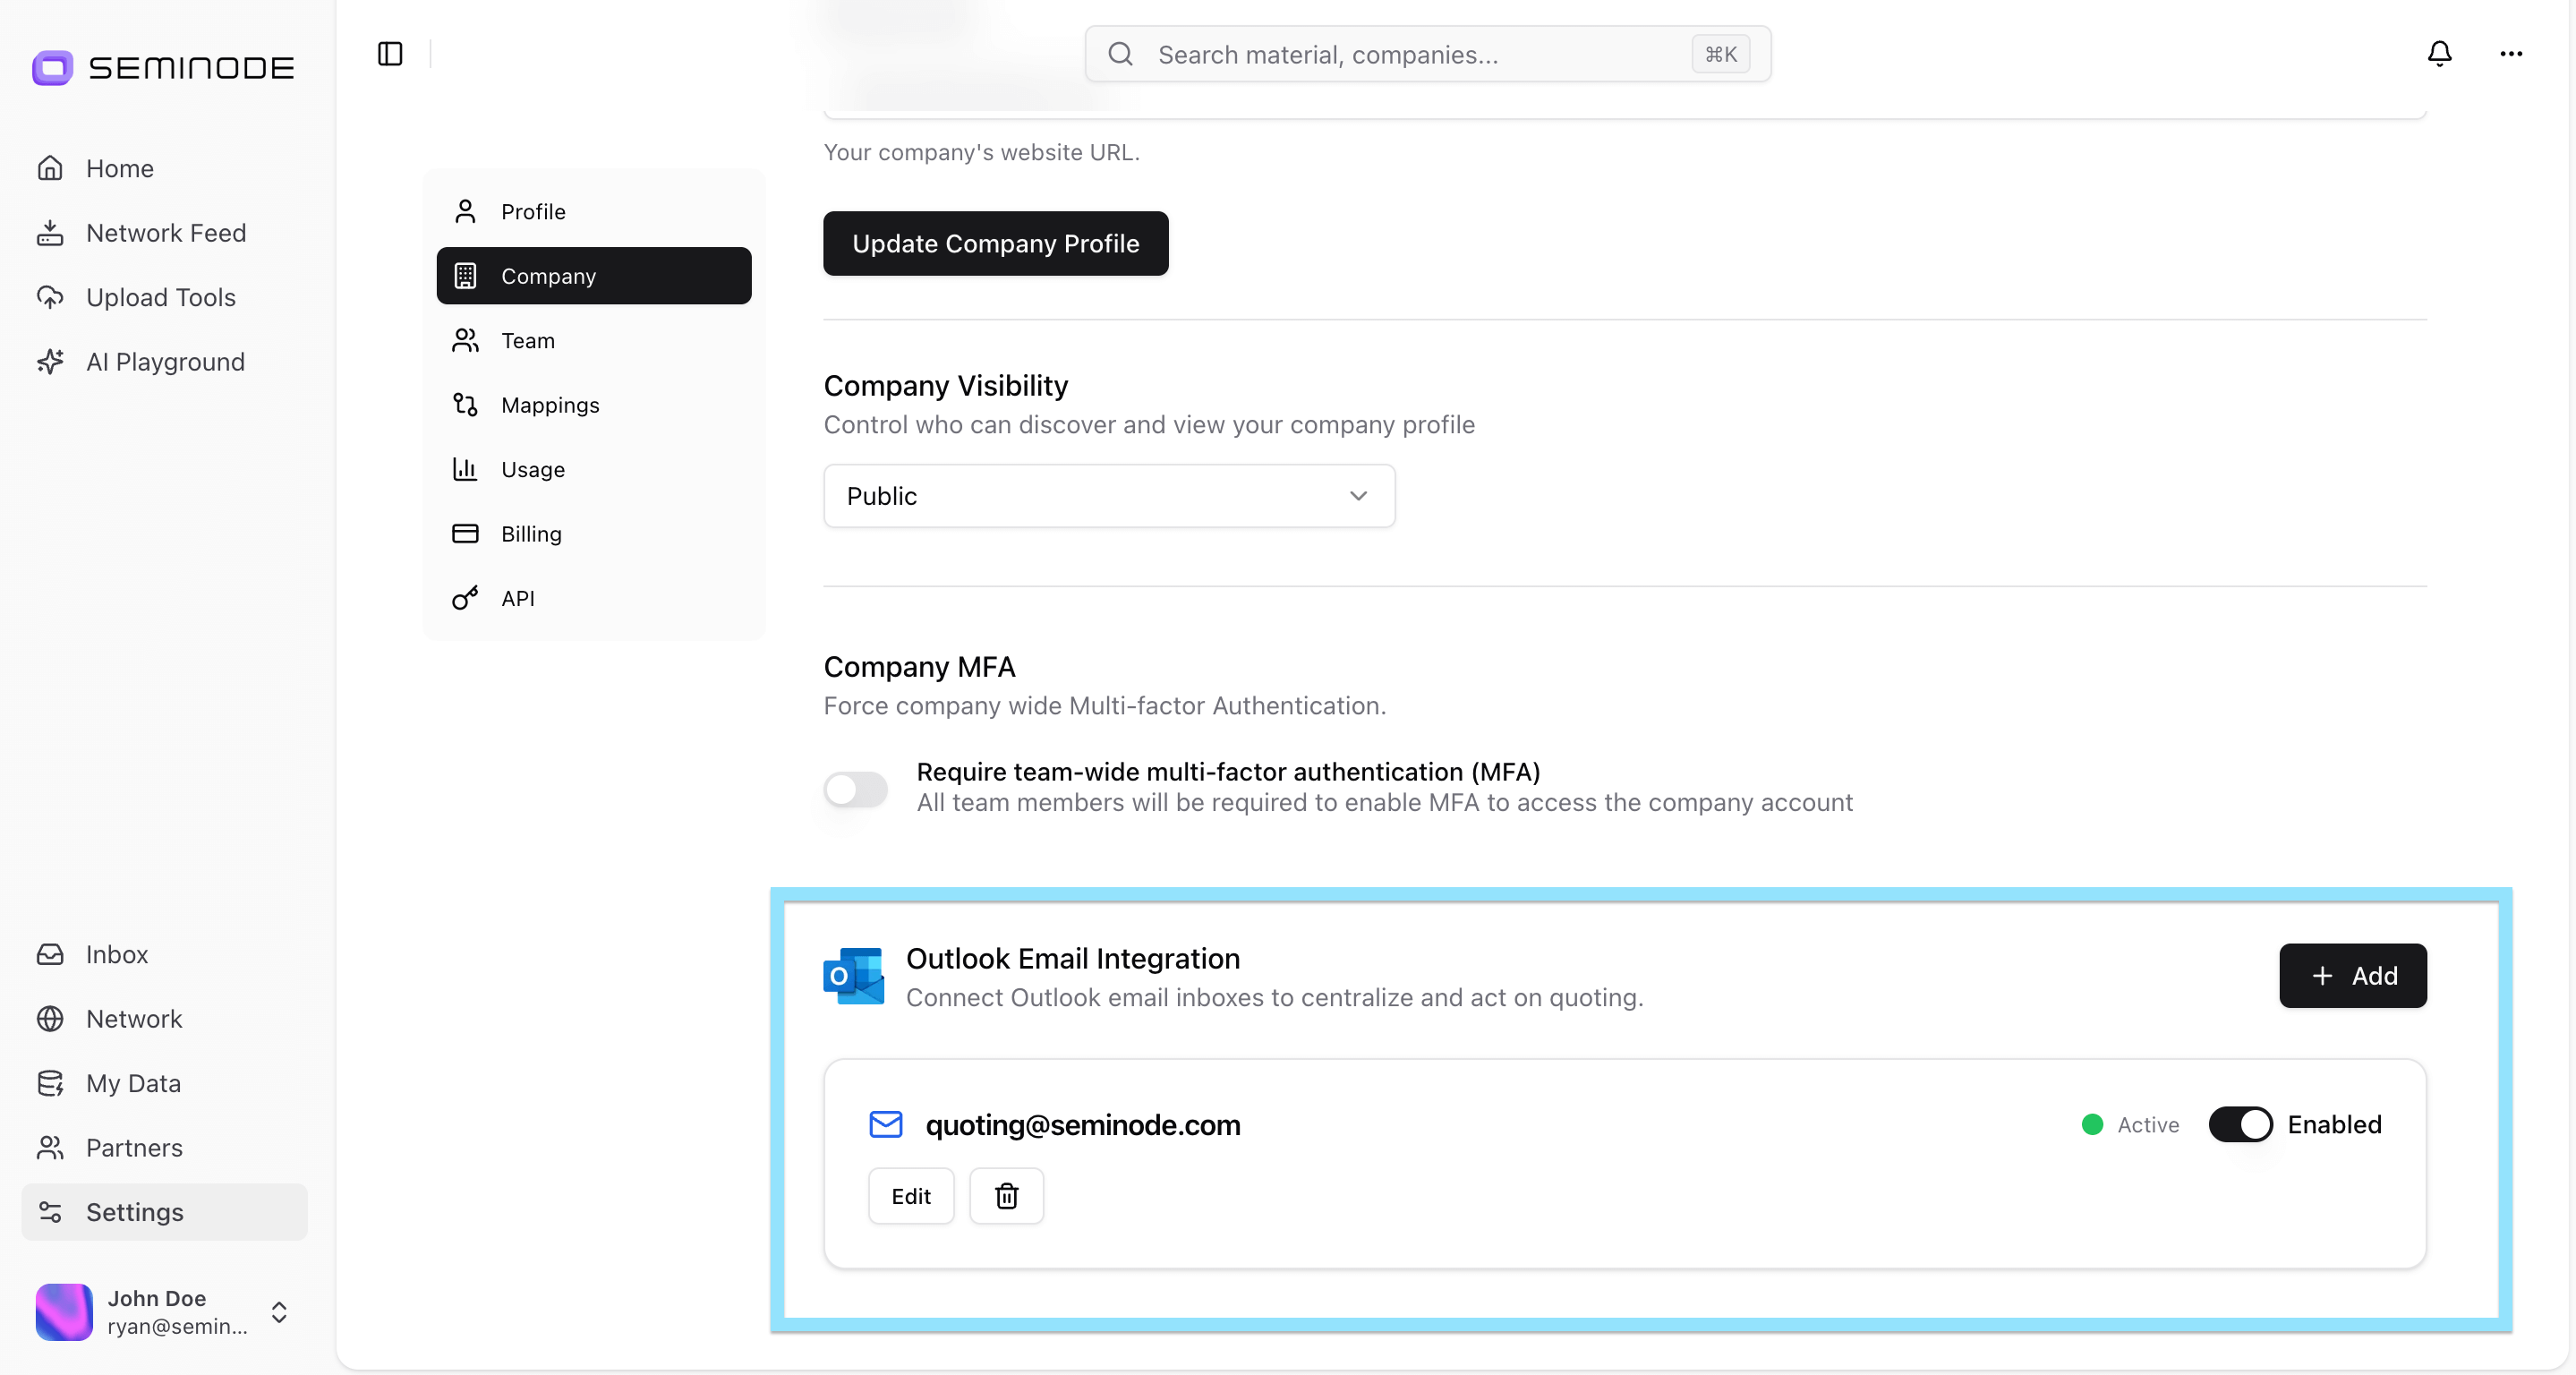The image size is (2576, 1375).
Task: Open the API settings tab
Action: [x=517, y=598]
